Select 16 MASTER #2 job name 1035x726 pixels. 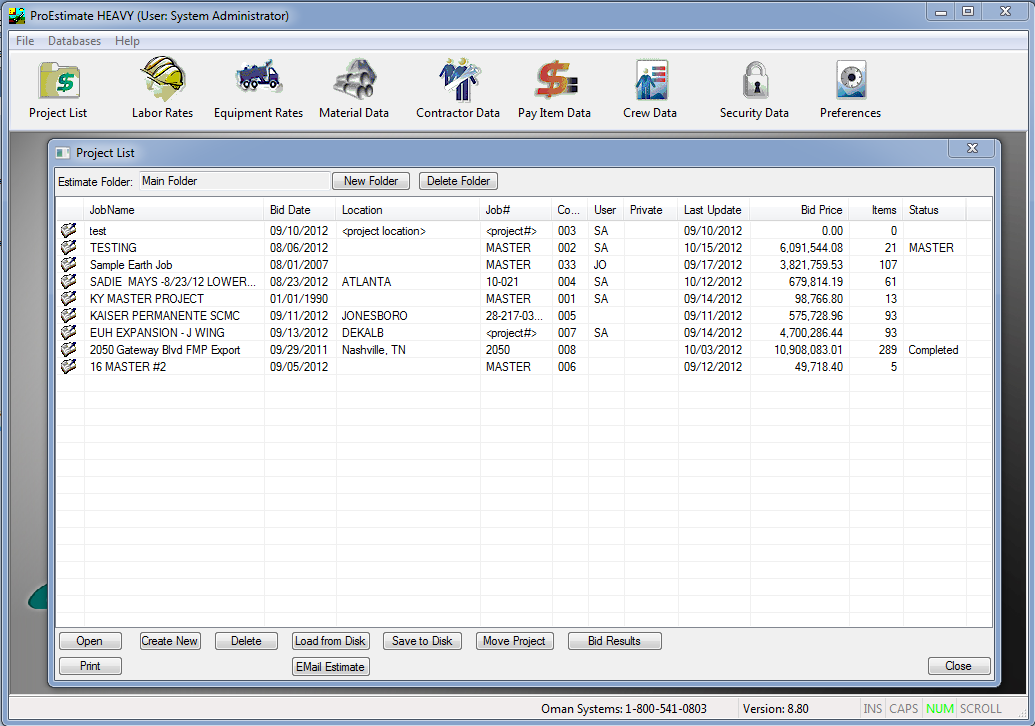point(128,366)
